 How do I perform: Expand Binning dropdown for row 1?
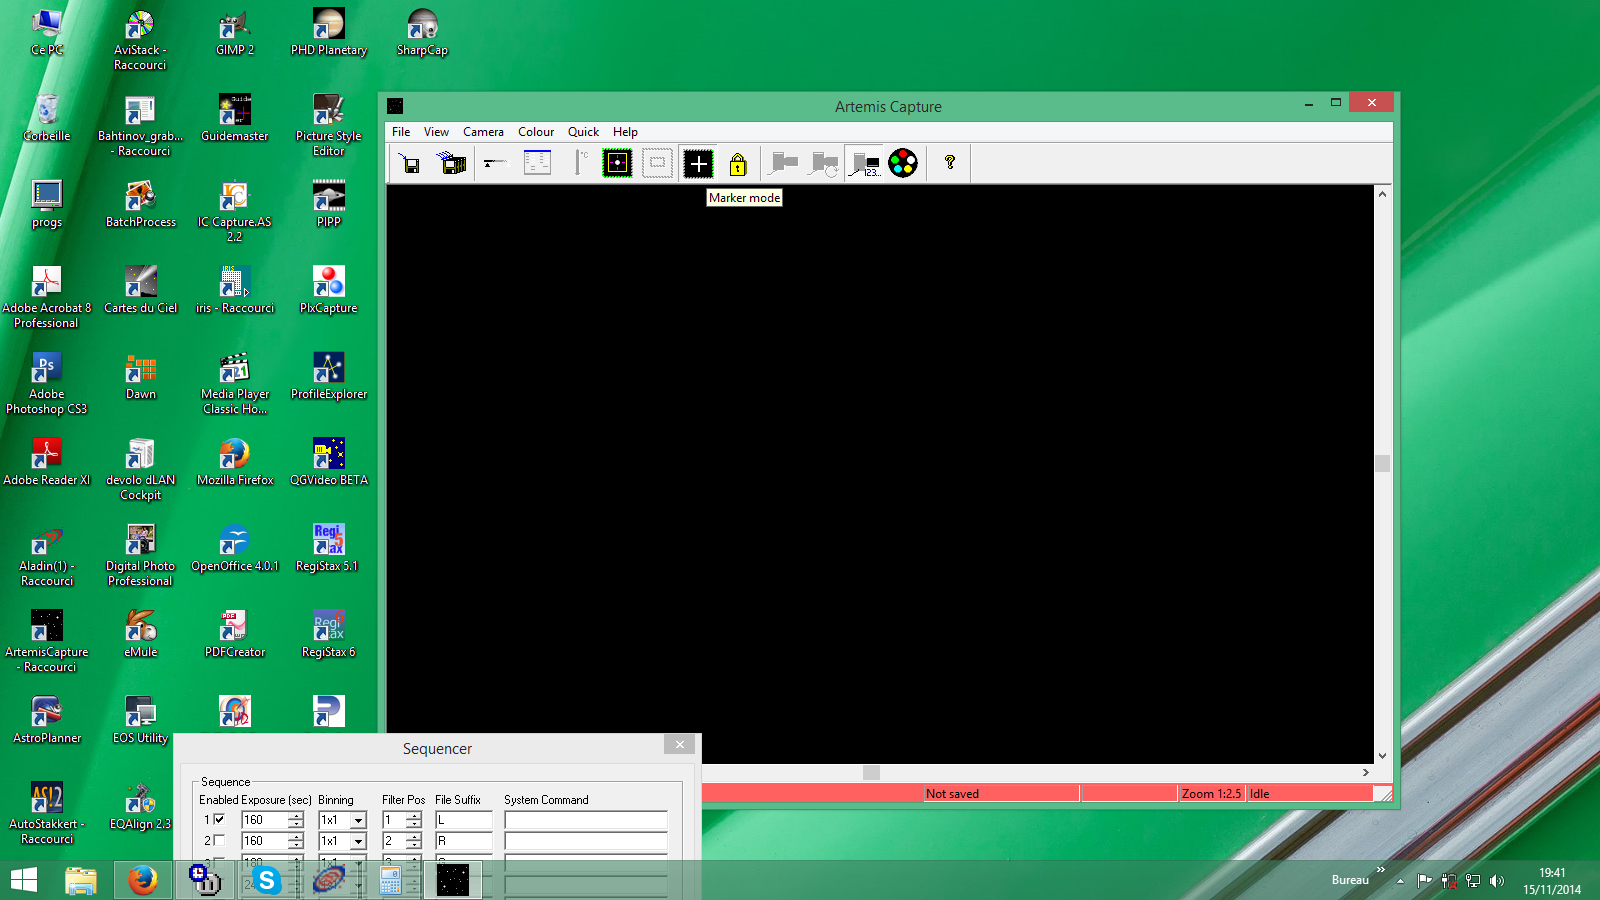(x=358, y=820)
